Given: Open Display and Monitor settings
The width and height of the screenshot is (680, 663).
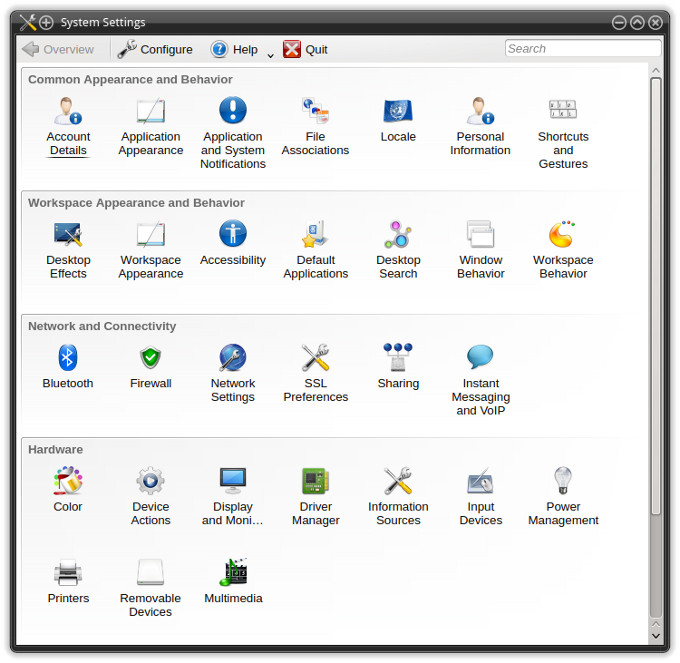Looking at the screenshot, I should point(233,496).
